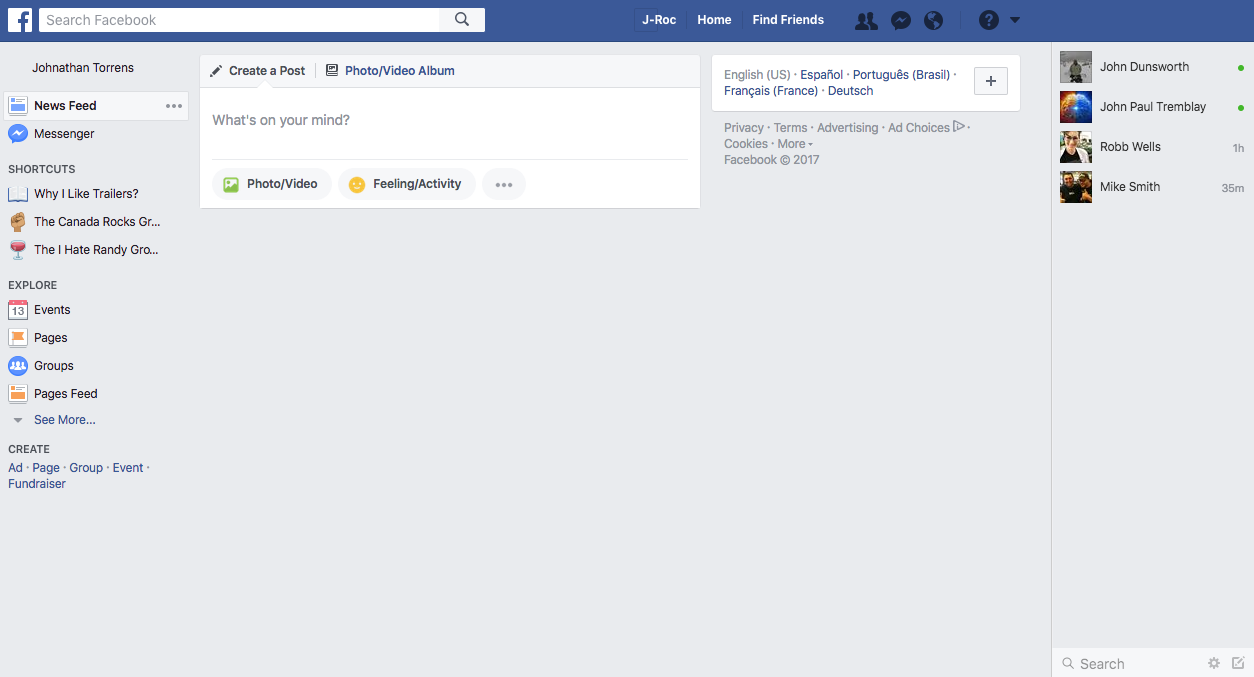Click the chat sidebar Search field

pyautogui.click(x=1130, y=664)
